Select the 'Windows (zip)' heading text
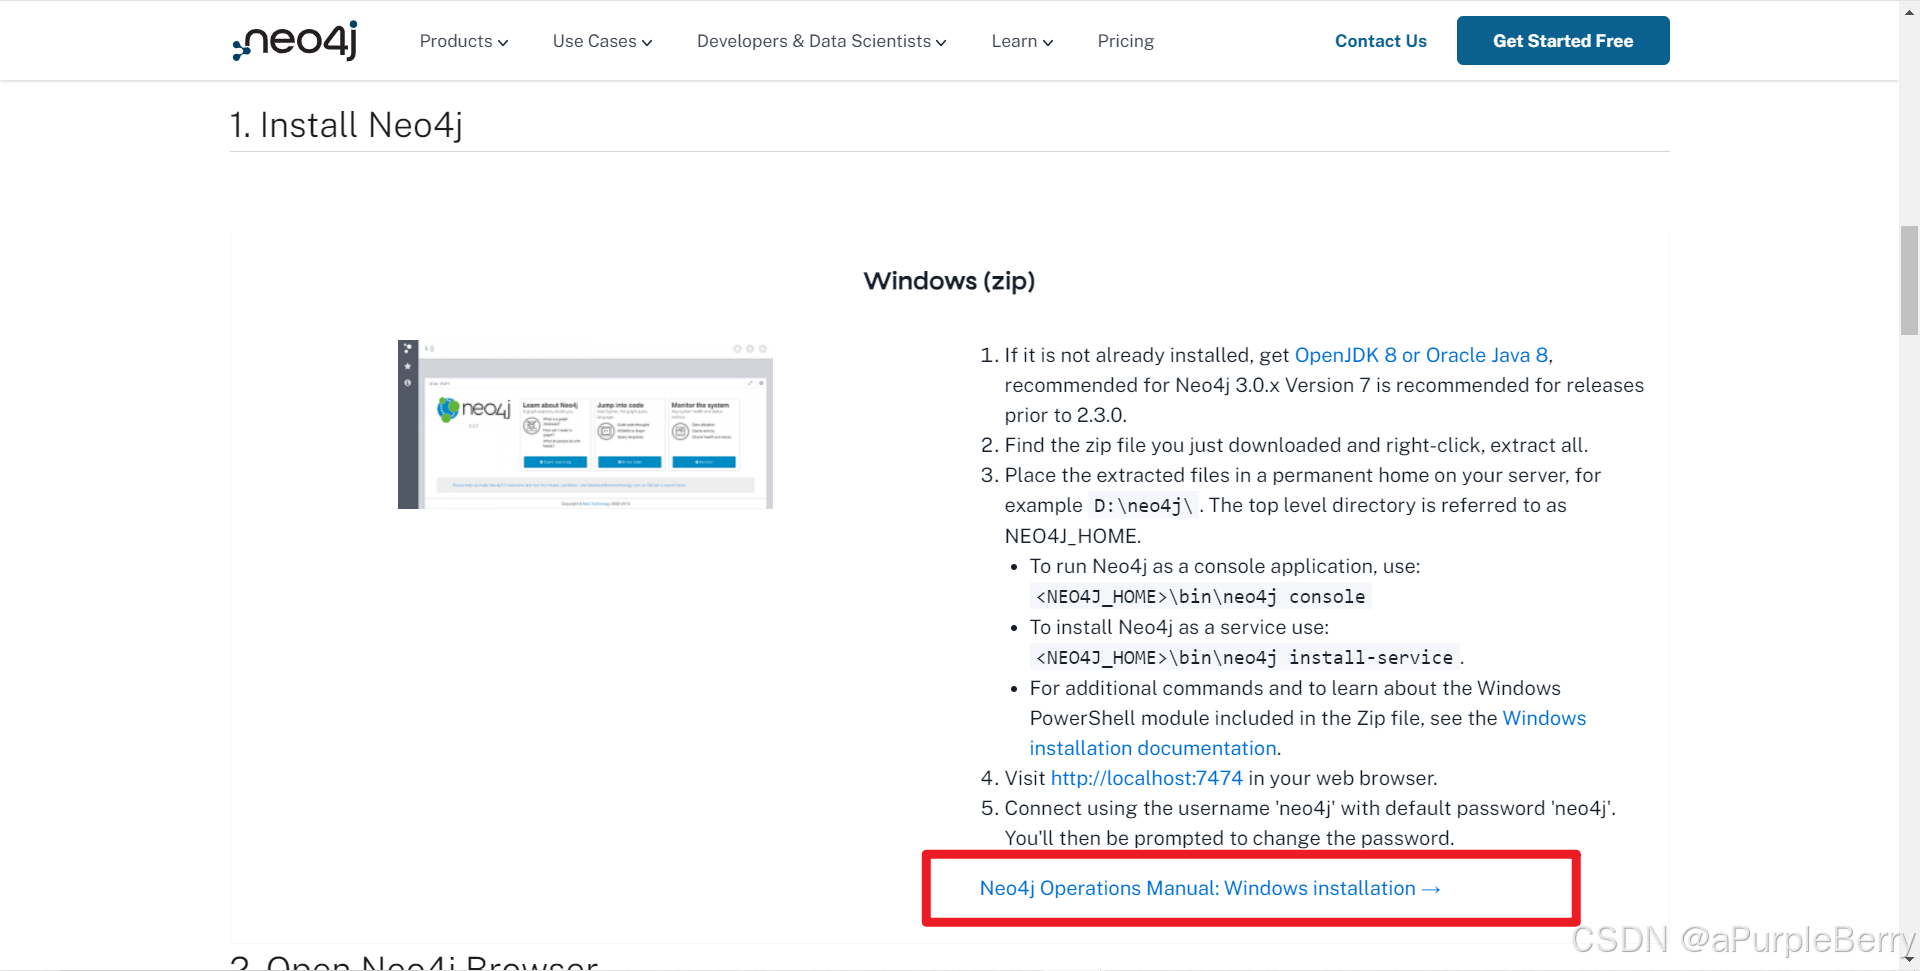This screenshot has height=971, width=1920. click(949, 281)
